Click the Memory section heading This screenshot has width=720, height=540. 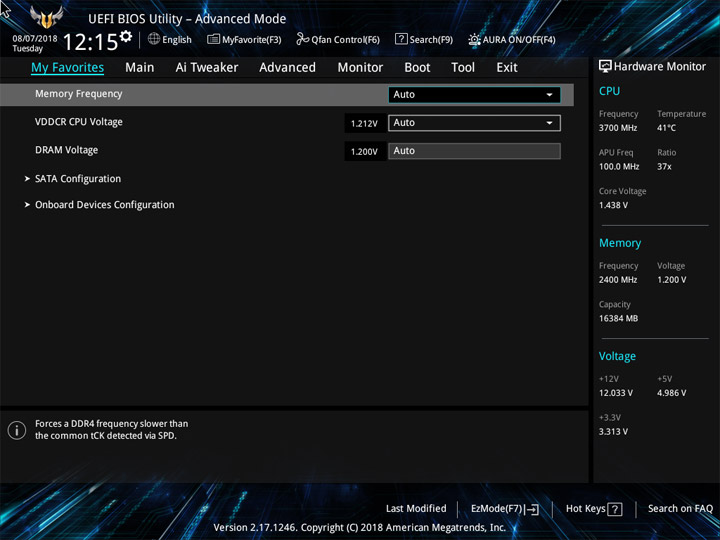[620, 243]
